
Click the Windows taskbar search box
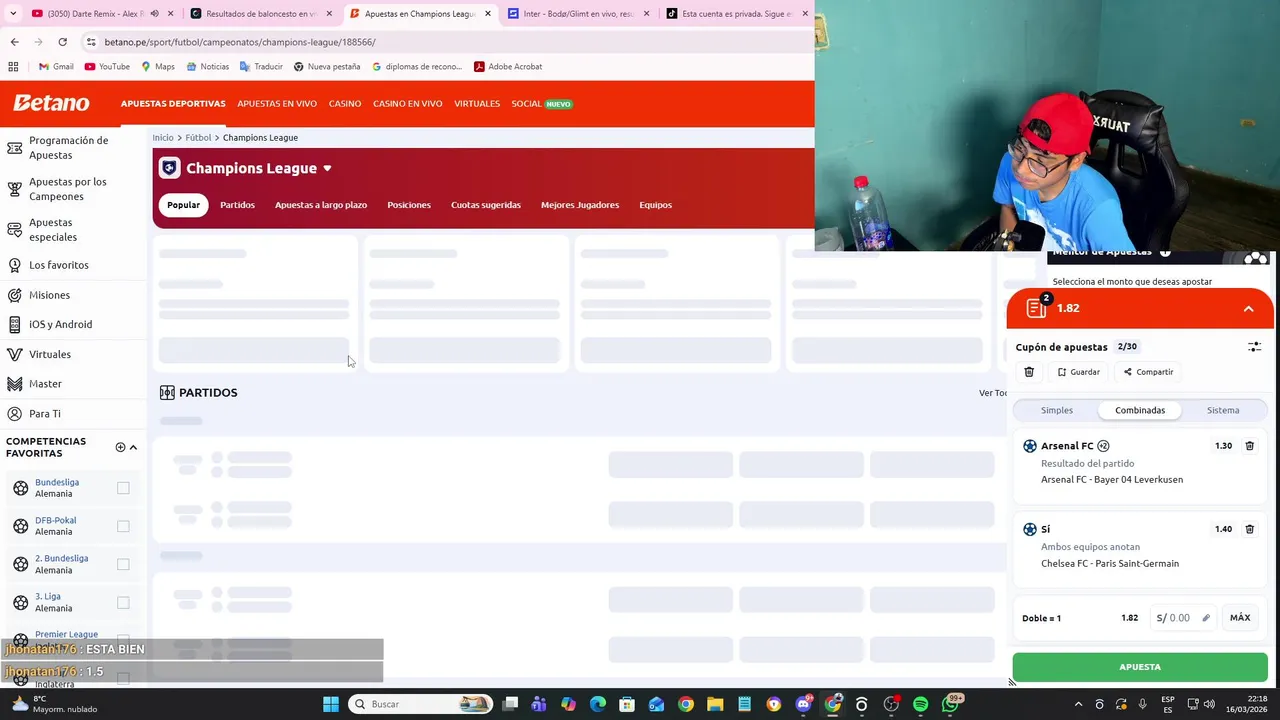[420, 704]
